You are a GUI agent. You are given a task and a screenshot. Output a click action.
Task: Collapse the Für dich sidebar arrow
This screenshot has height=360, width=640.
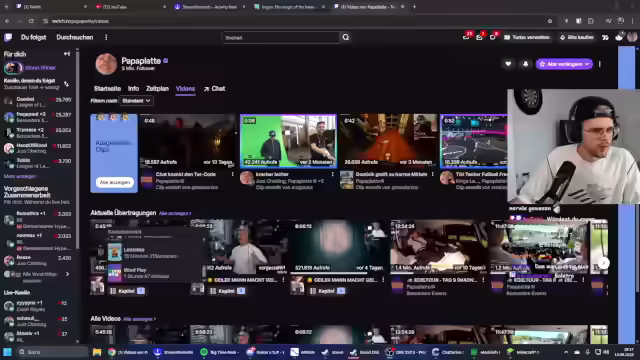(x=67, y=54)
